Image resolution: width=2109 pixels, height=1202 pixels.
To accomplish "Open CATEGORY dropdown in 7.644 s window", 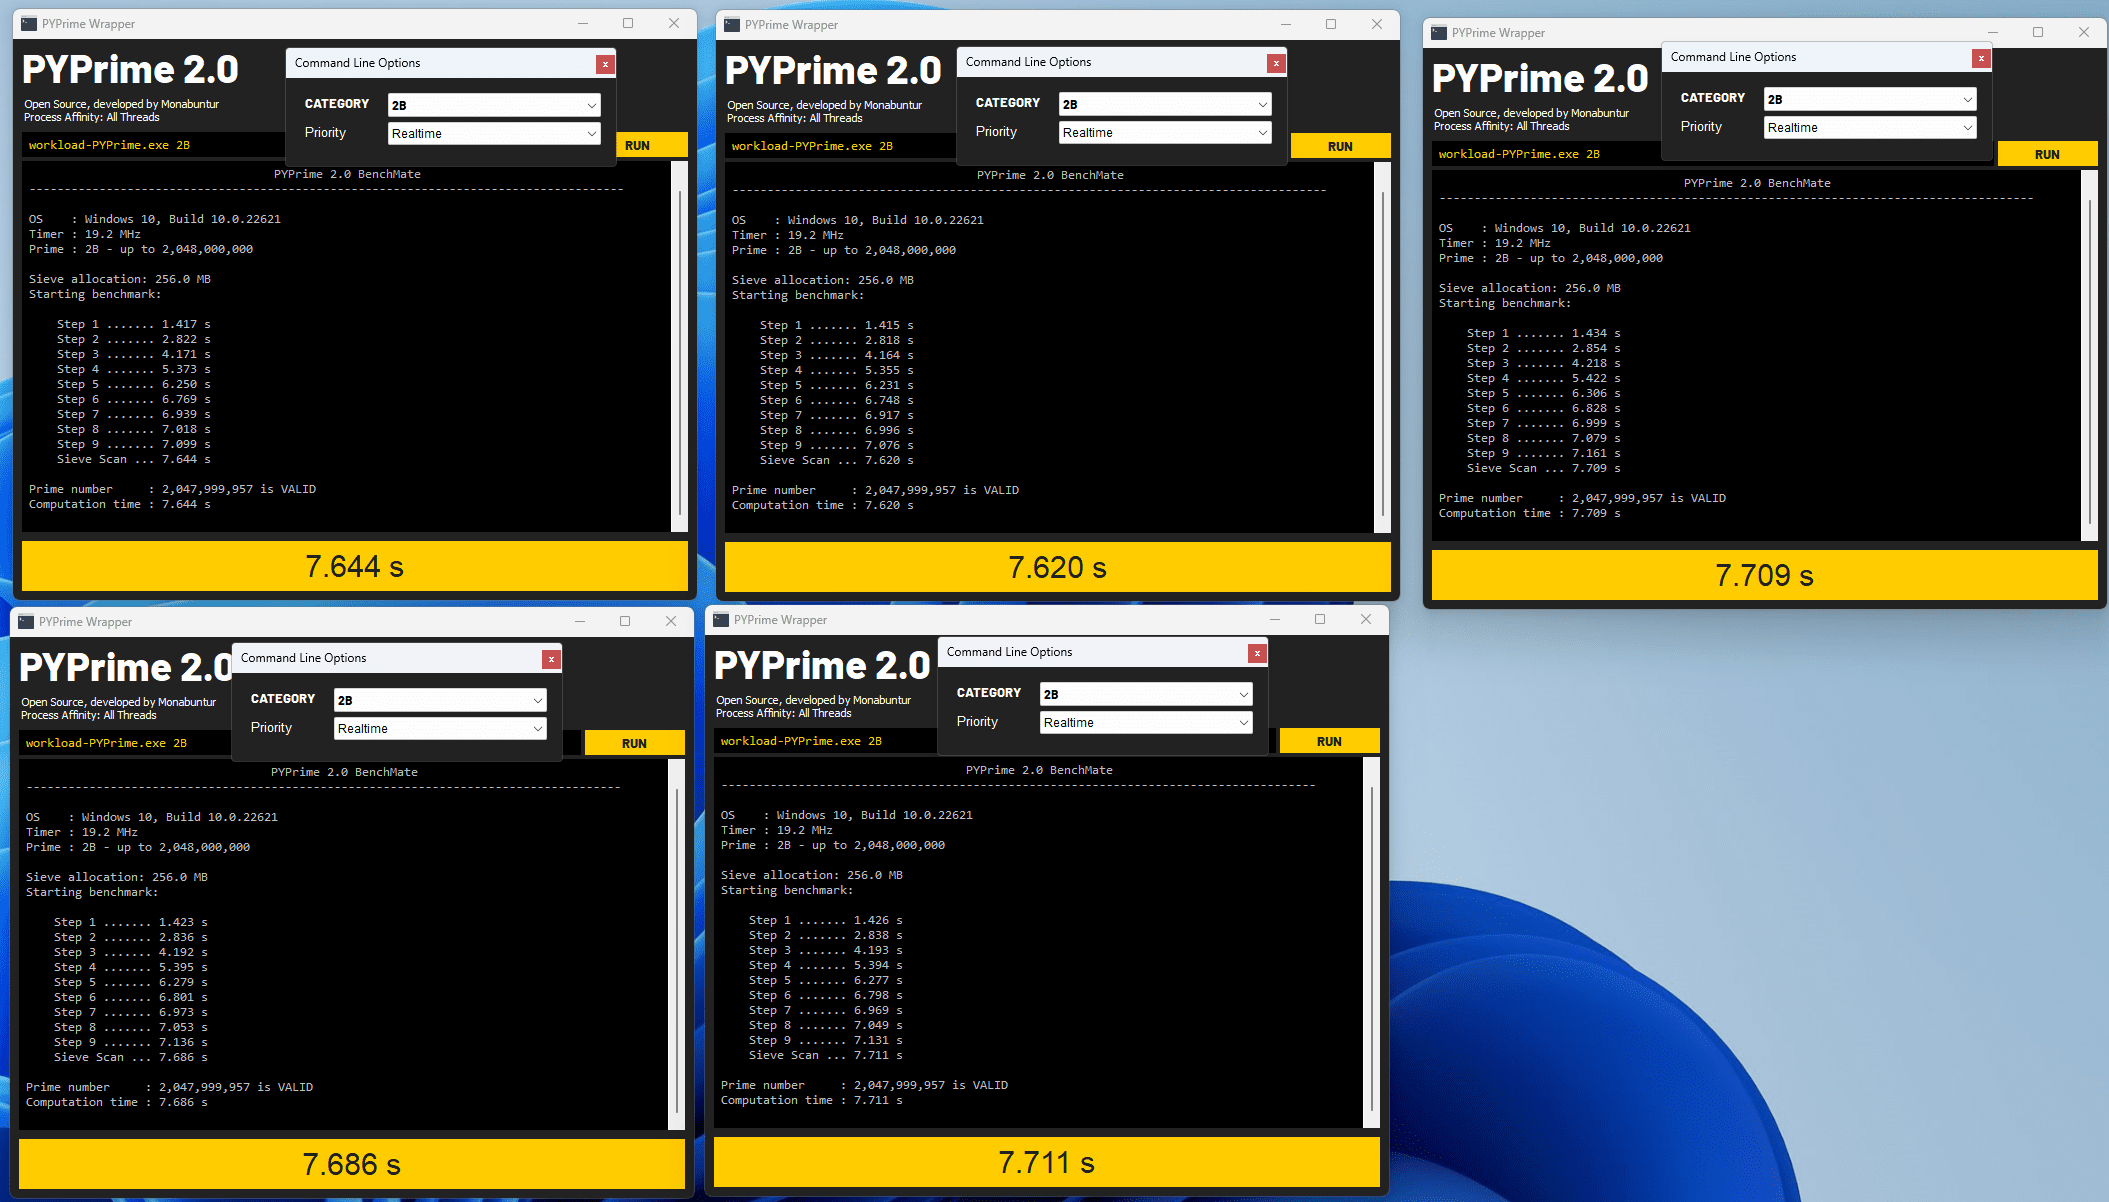I will click(494, 105).
